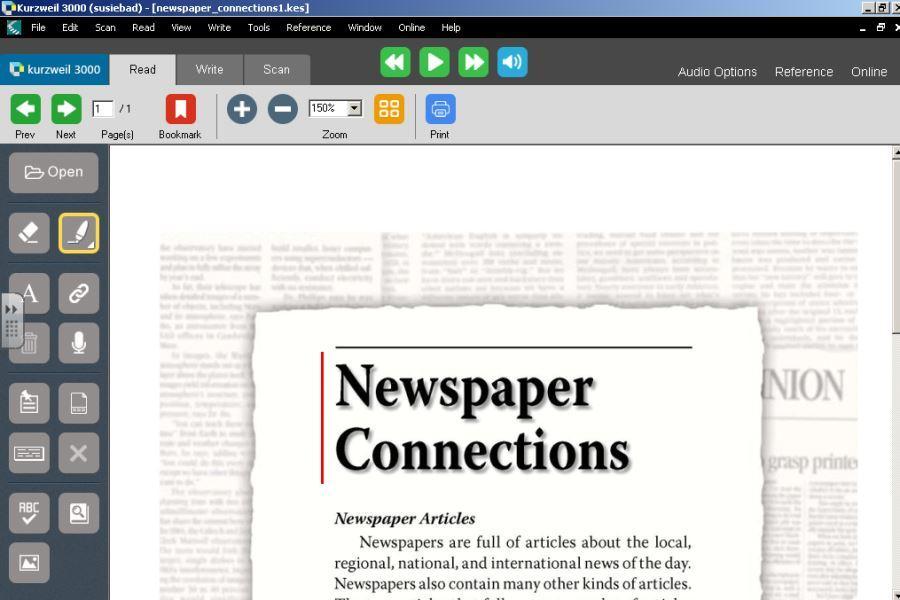Go to Next page
Screen dimensions: 900x600
click(x=66, y=109)
